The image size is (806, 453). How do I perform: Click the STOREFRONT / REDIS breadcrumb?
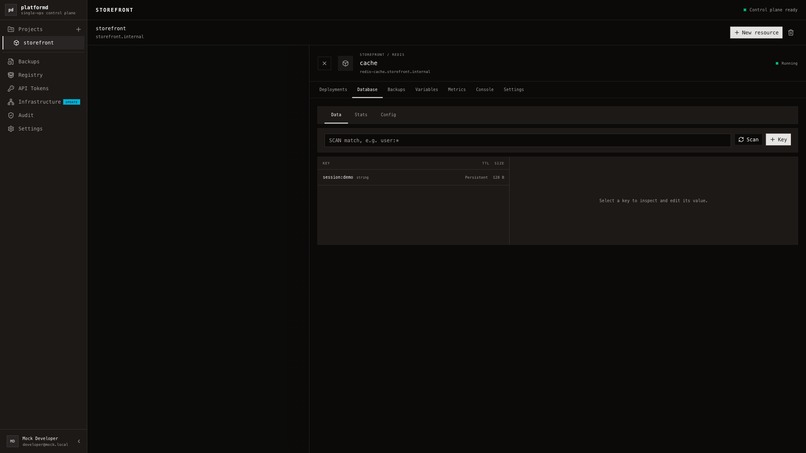pyautogui.click(x=382, y=55)
